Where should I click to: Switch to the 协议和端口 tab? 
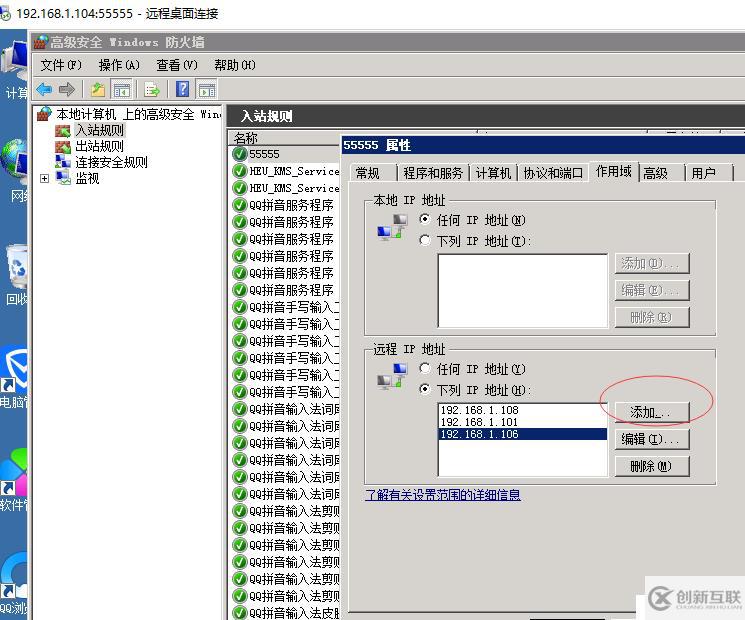[553, 173]
